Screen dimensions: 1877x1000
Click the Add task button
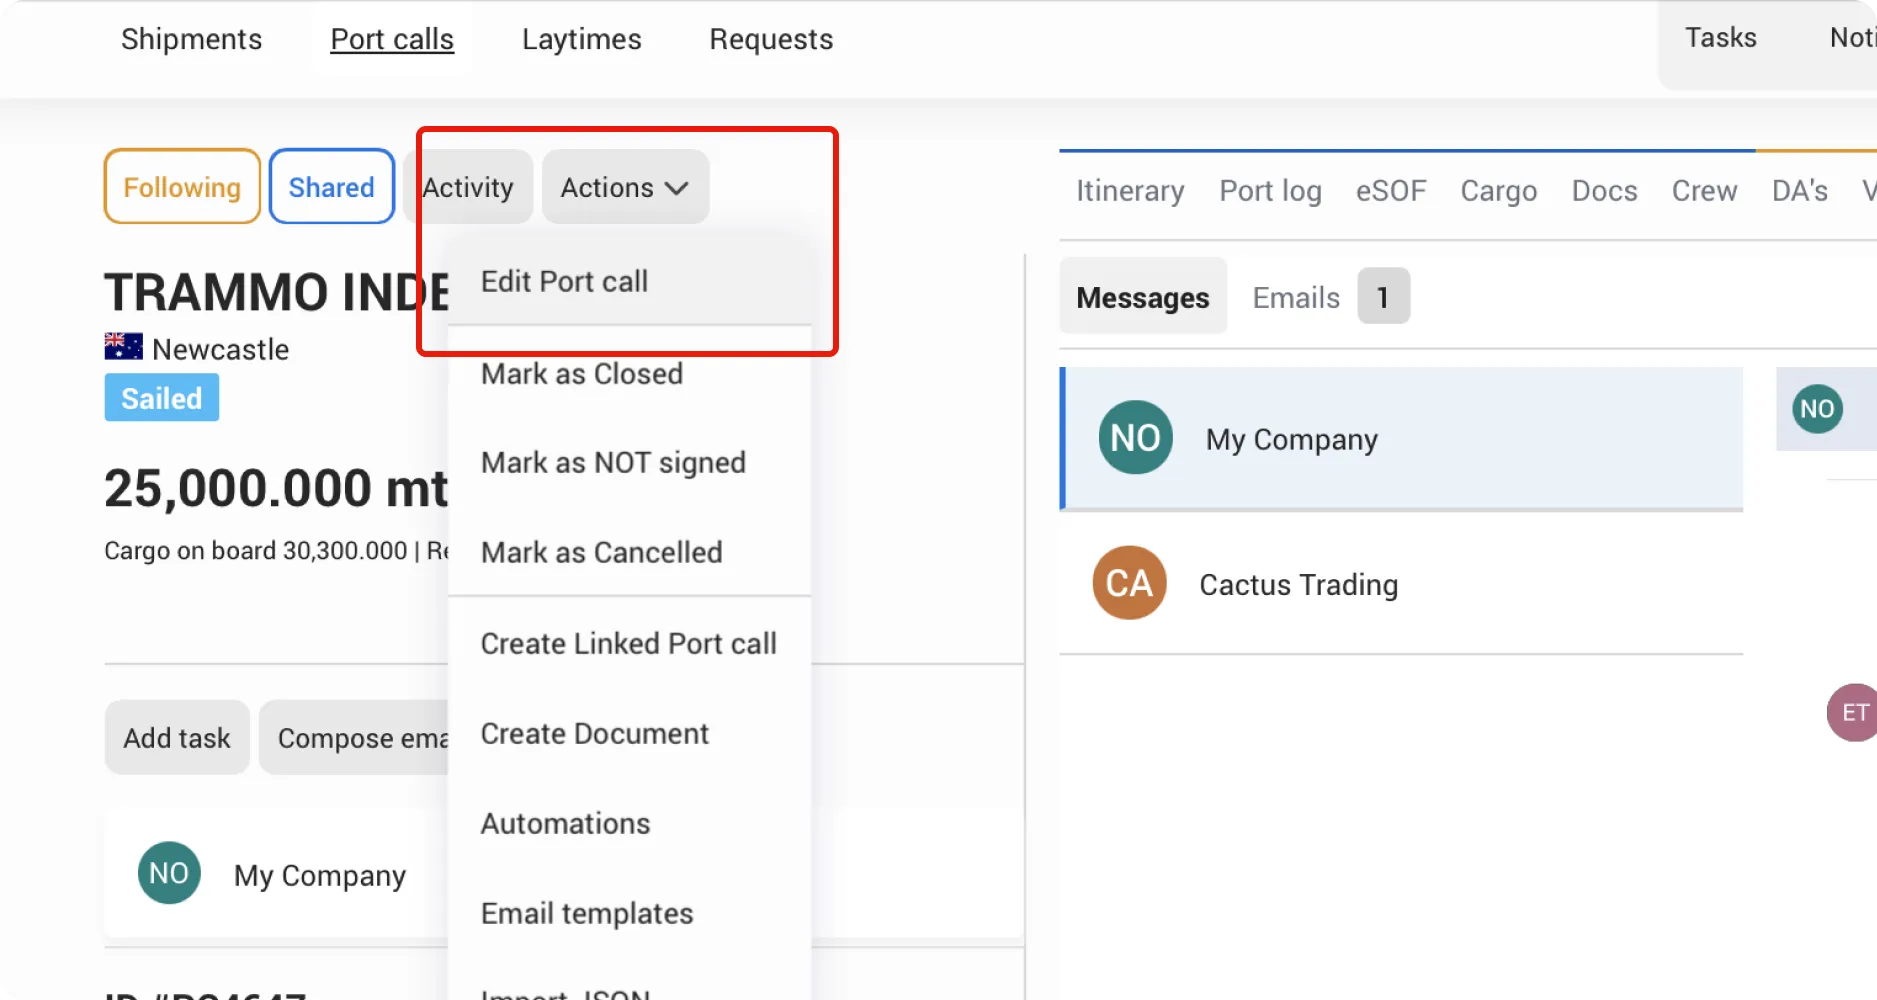(x=177, y=737)
